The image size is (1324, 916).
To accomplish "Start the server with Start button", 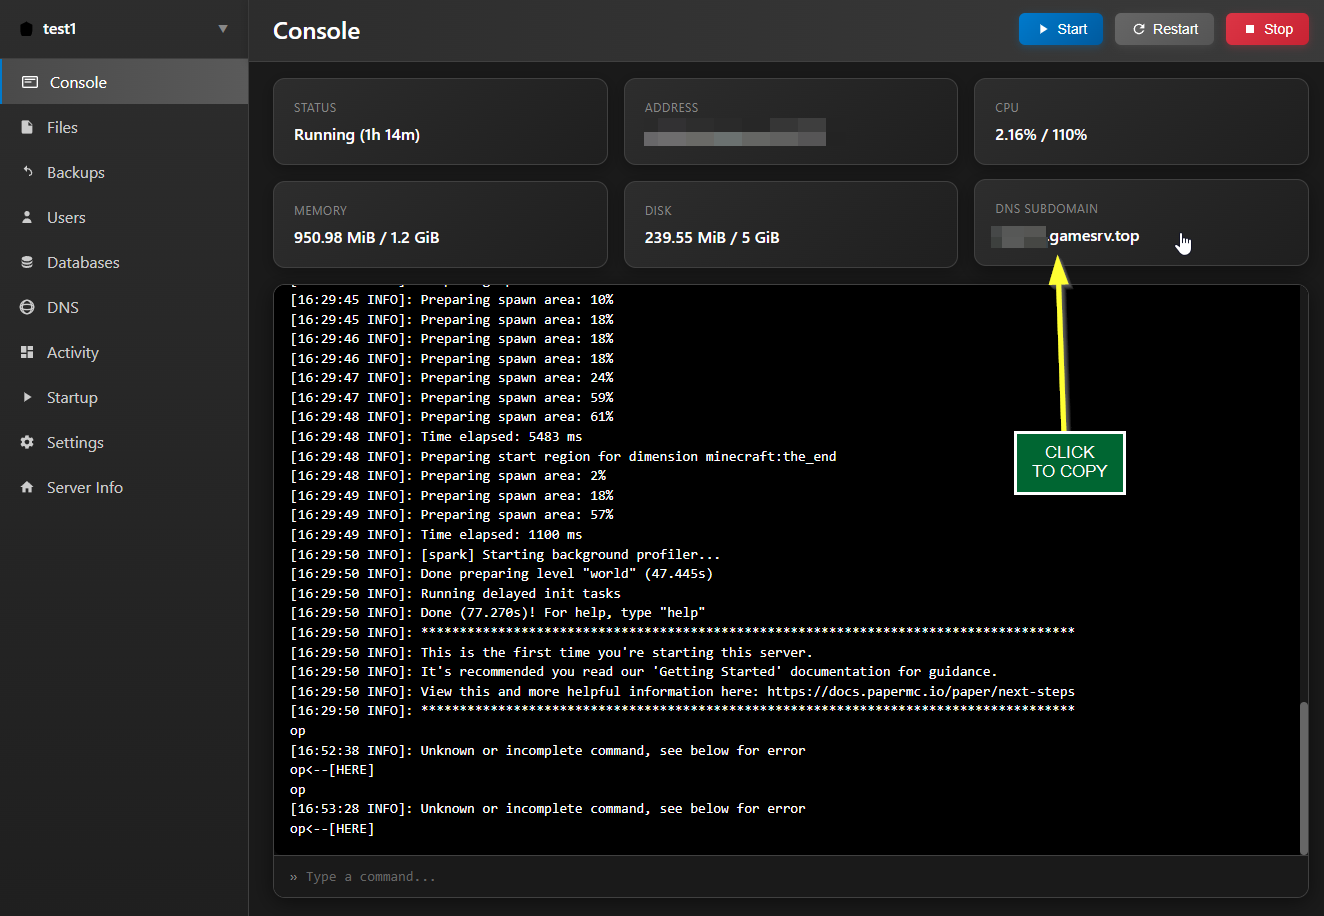I will tap(1061, 29).
